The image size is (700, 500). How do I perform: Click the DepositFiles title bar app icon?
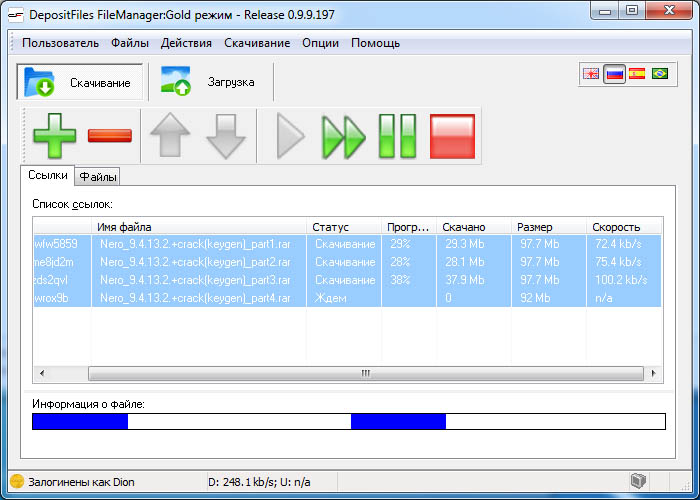click(16, 14)
